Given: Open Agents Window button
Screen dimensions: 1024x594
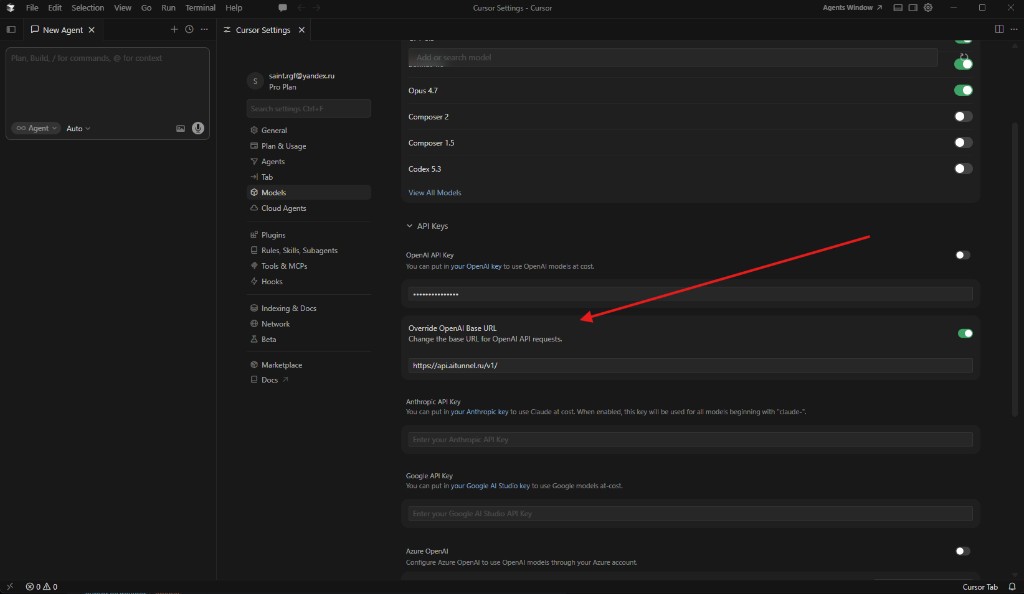Looking at the screenshot, I should click(x=852, y=8).
